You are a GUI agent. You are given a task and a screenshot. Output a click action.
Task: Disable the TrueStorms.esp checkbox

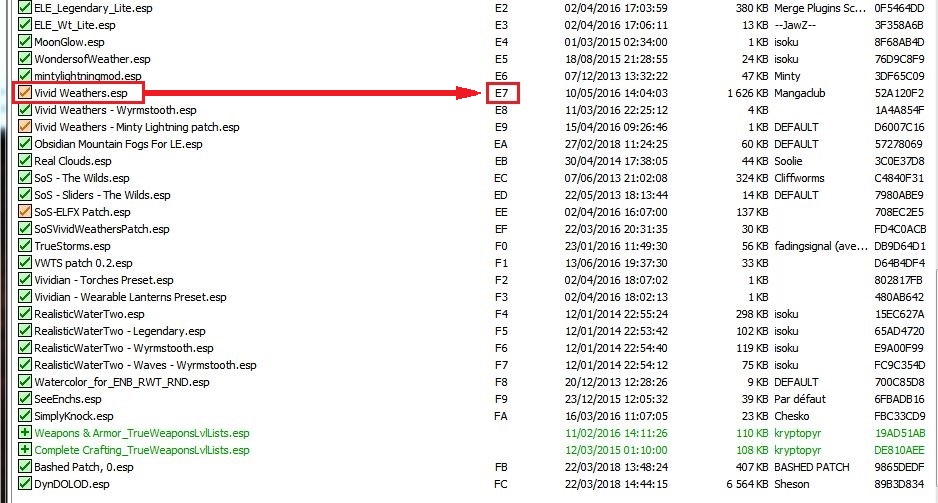(25, 246)
